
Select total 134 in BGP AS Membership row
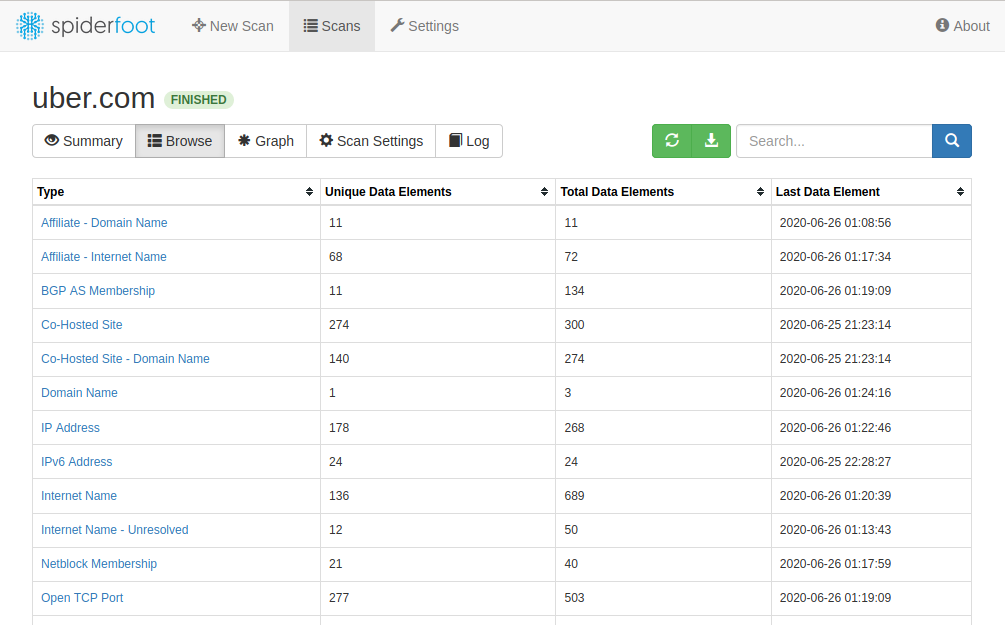(x=574, y=290)
